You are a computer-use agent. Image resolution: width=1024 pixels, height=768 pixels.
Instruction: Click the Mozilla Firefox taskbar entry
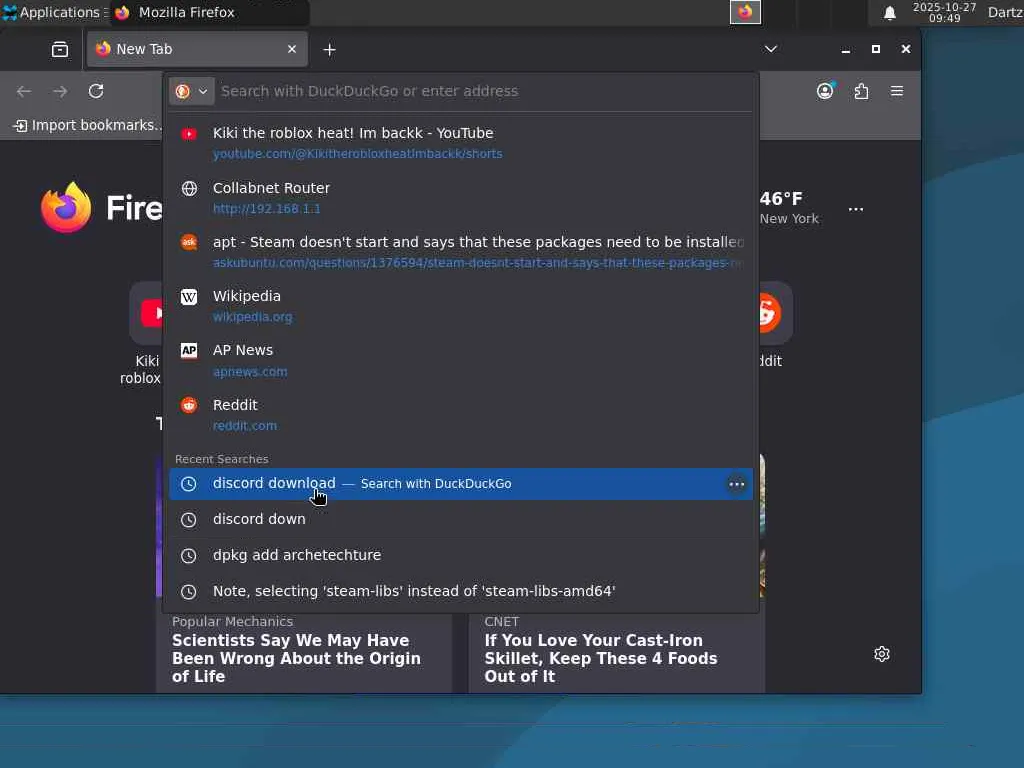click(209, 12)
